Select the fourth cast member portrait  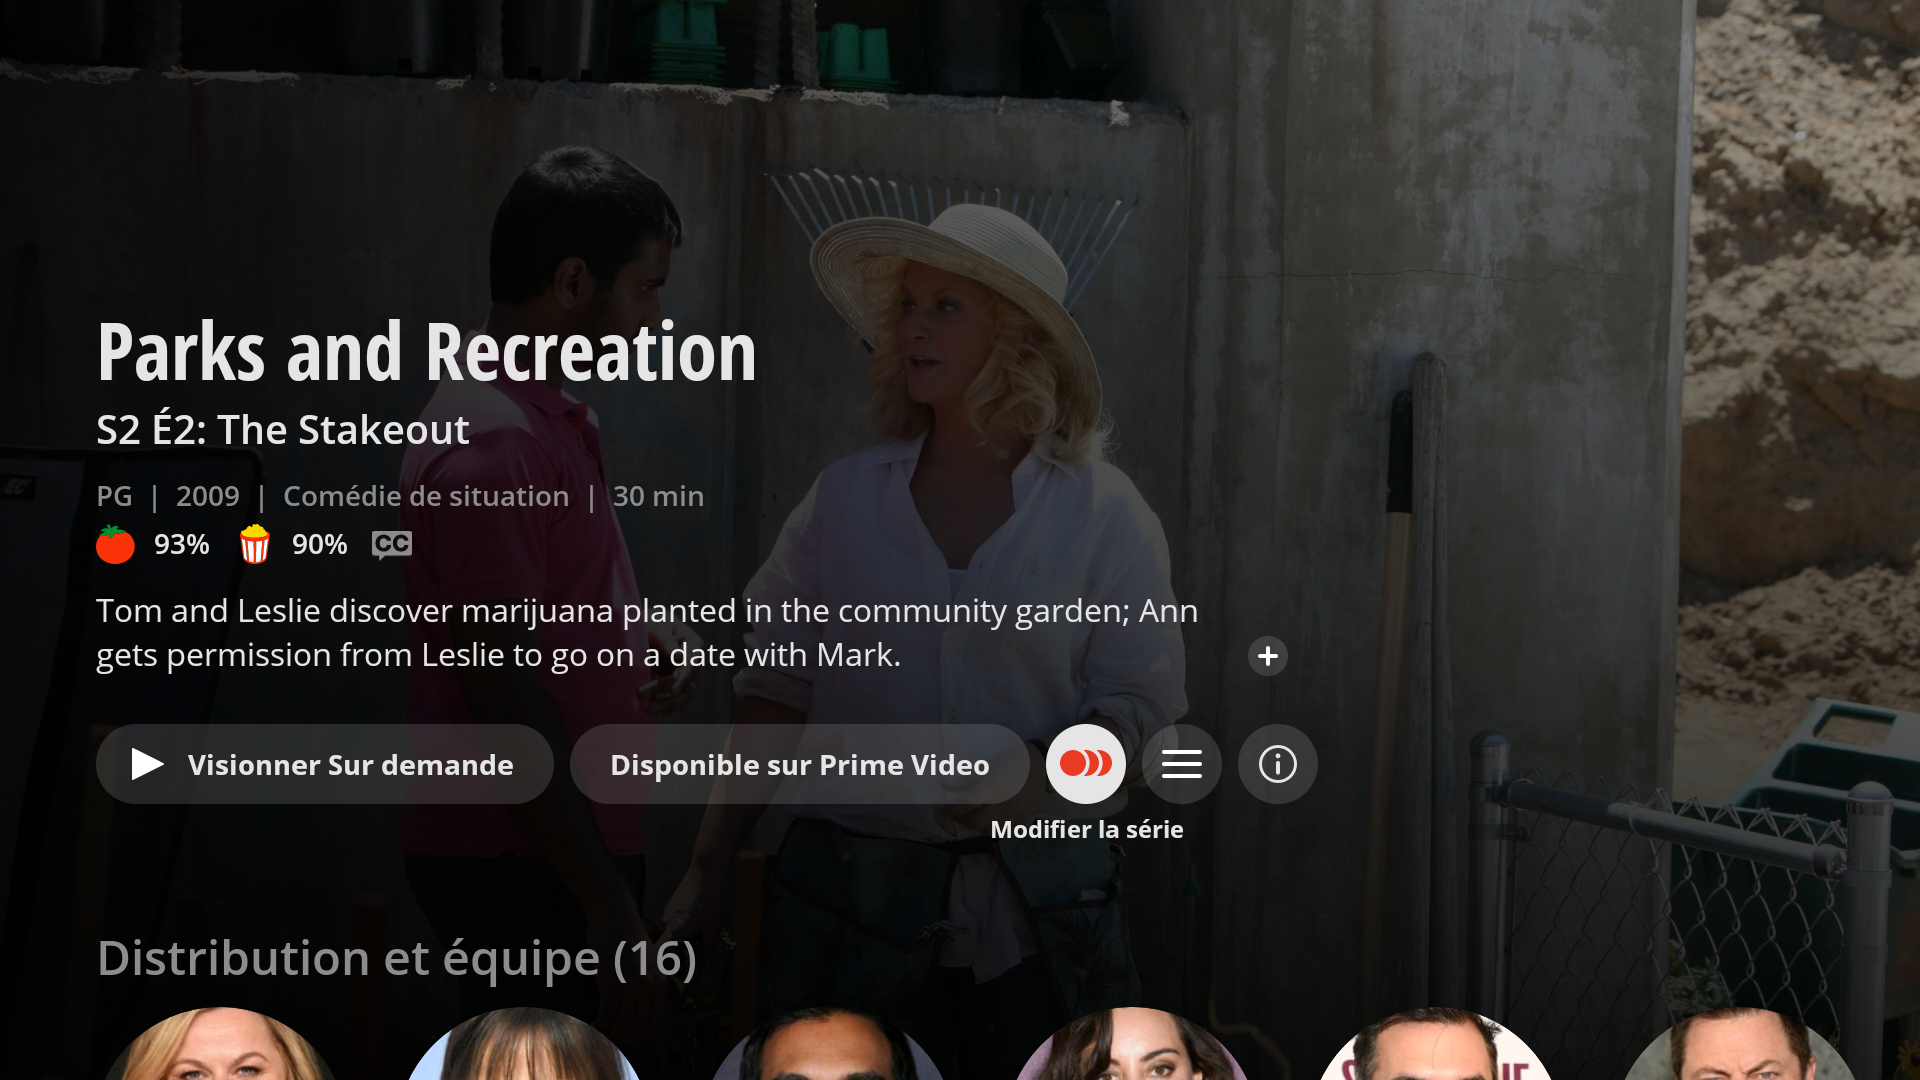coord(1131,1044)
